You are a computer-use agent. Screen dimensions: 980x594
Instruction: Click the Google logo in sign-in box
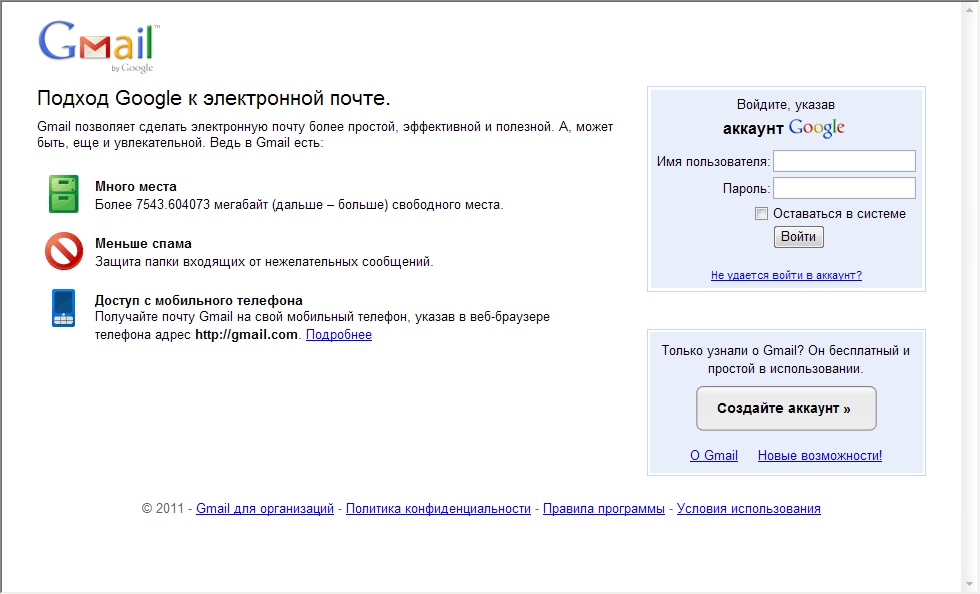pyautogui.click(x=816, y=128)
